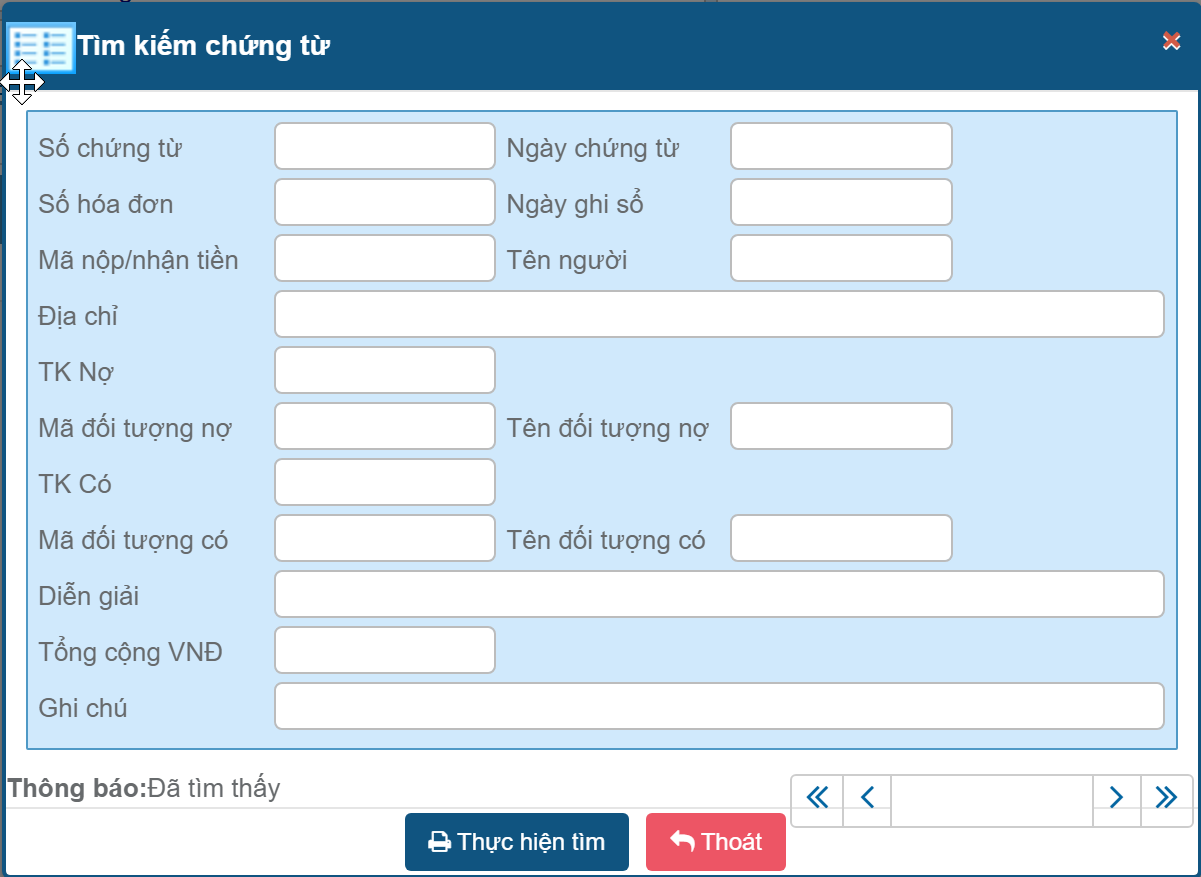
Task: Jump to last record with double-right arrow
Action: pyautogui.click(x=1166, y=797)
